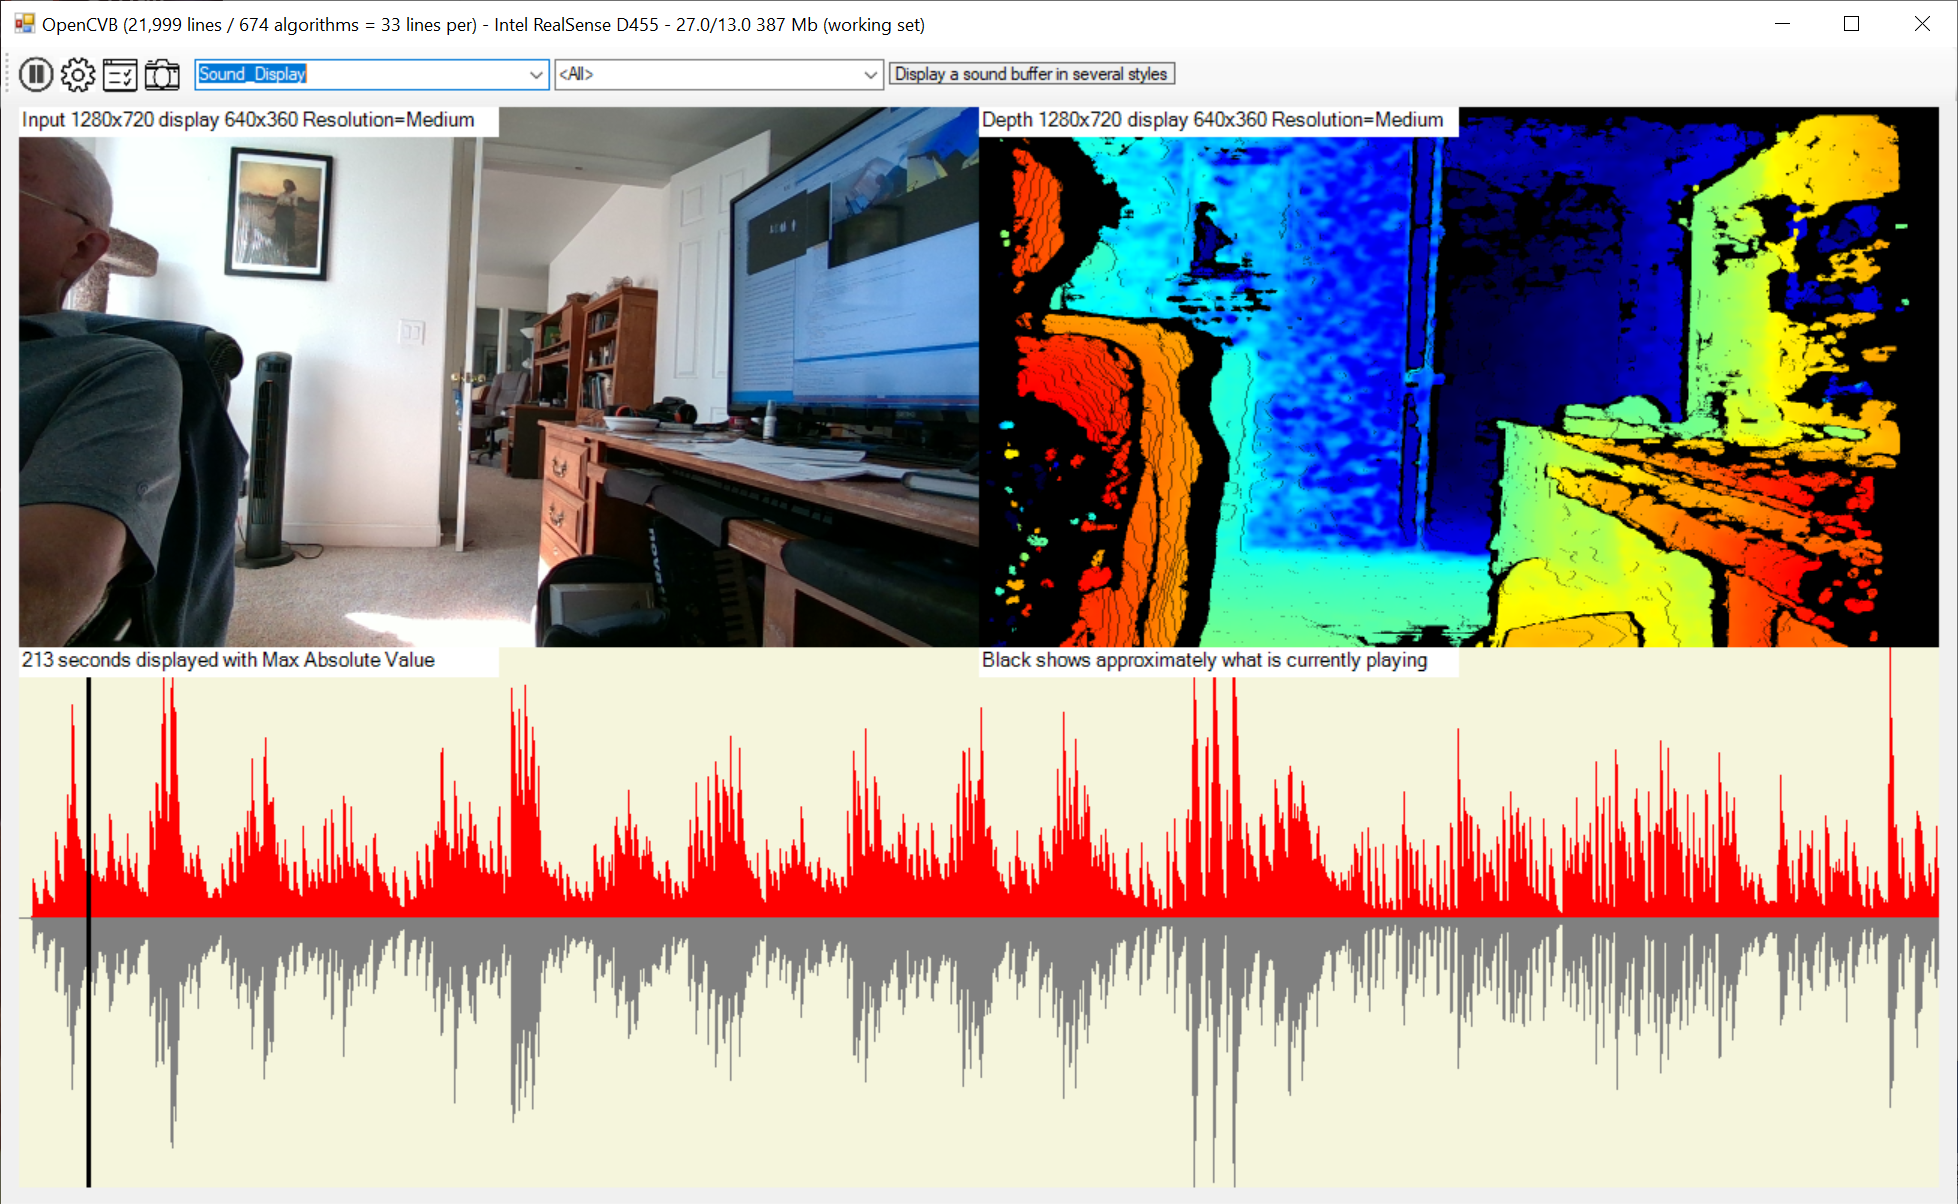Click the Input 1280x720 image label
The width and height of the screenshot is (1958, 1204).
click(248, 120)
